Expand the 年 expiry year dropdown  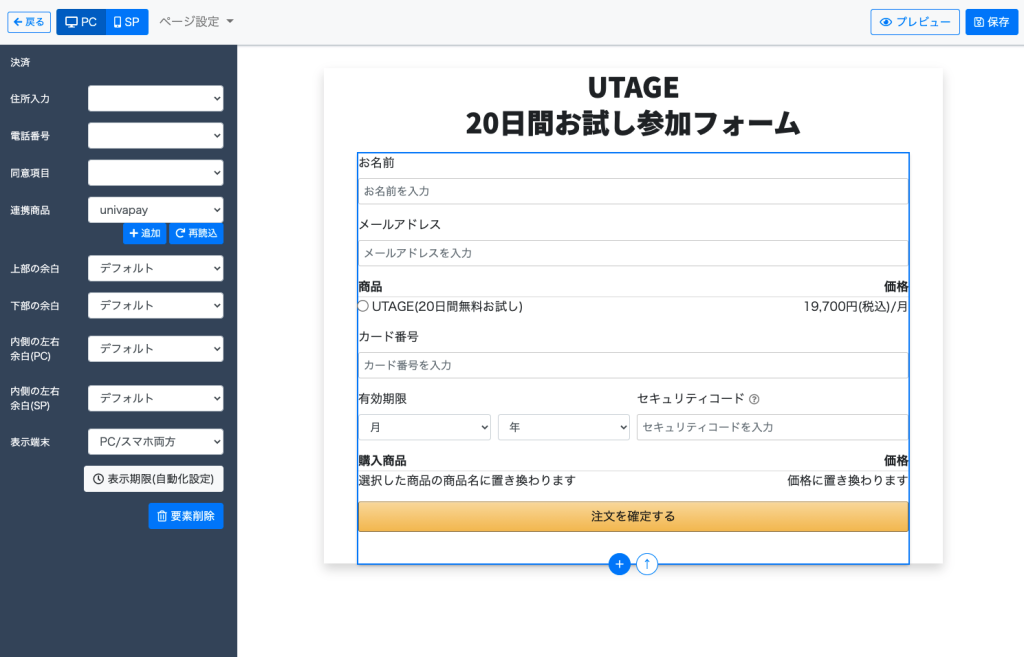point(563,427)
